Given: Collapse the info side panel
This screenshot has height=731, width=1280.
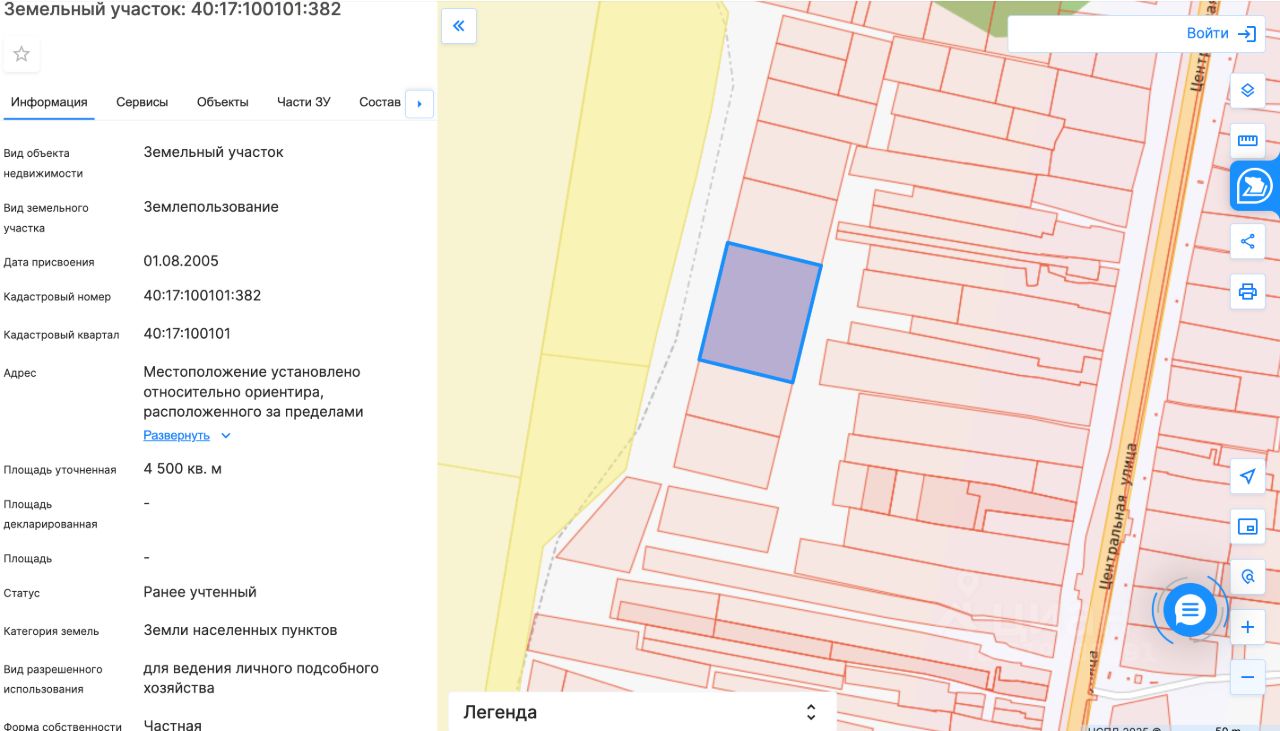Looking at the screenshot, I should tap(459, 26).
